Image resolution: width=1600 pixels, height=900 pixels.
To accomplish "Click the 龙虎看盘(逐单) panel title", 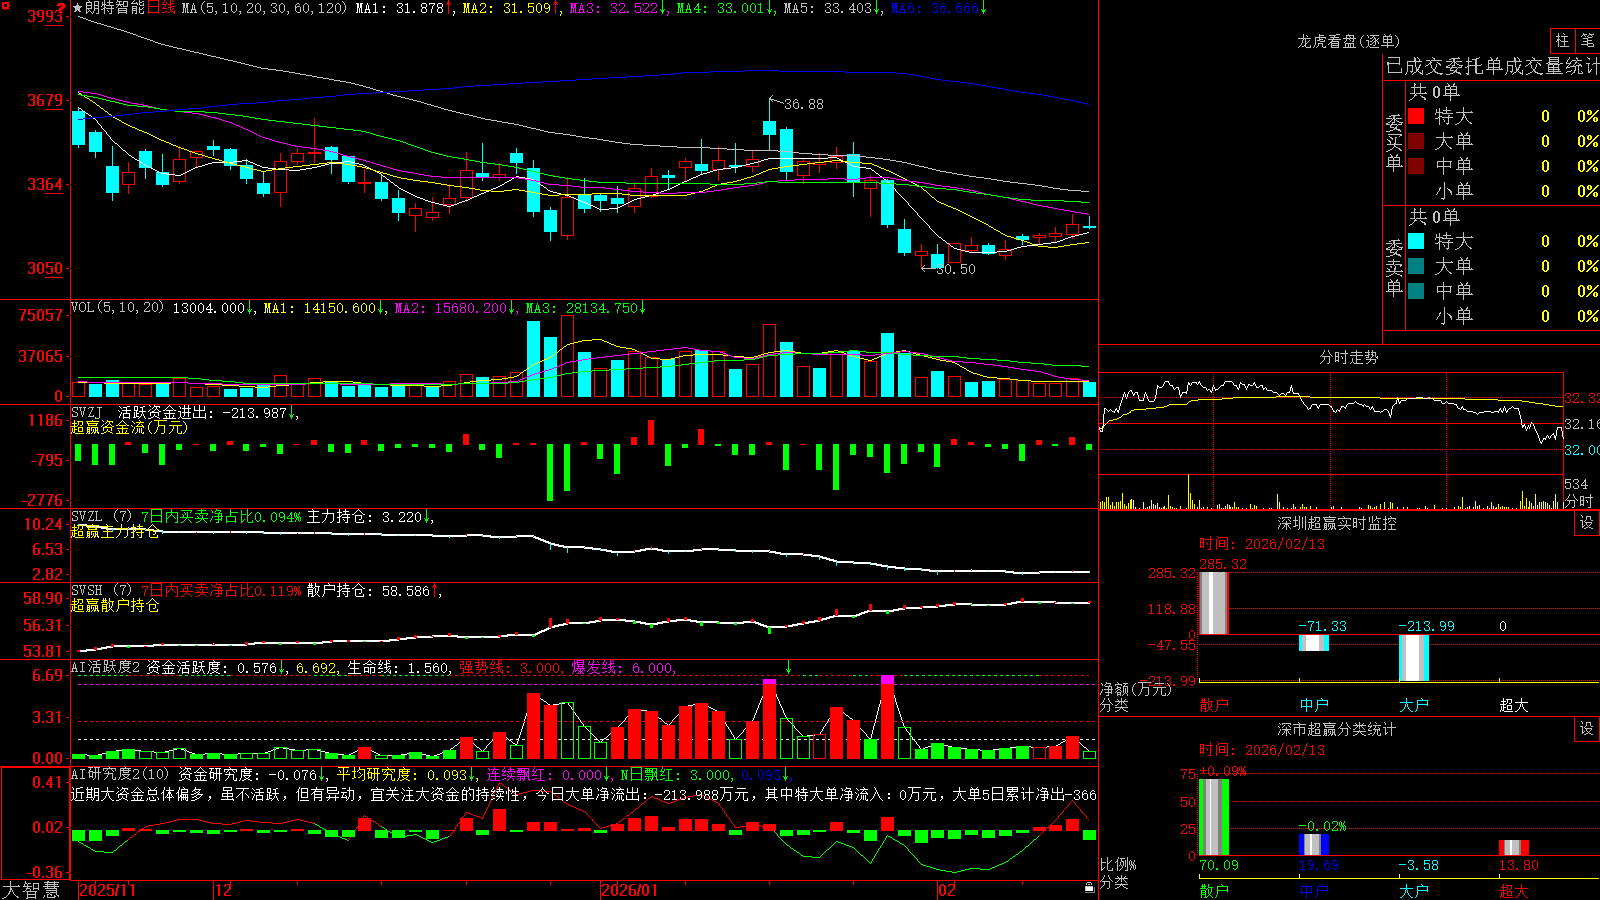I will 1348,41.
